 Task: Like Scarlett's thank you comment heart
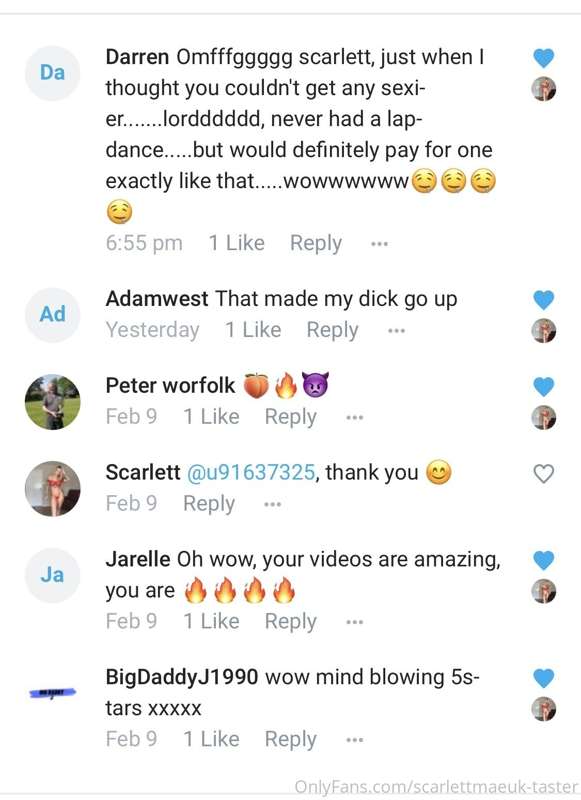click(x=543, y=473)
